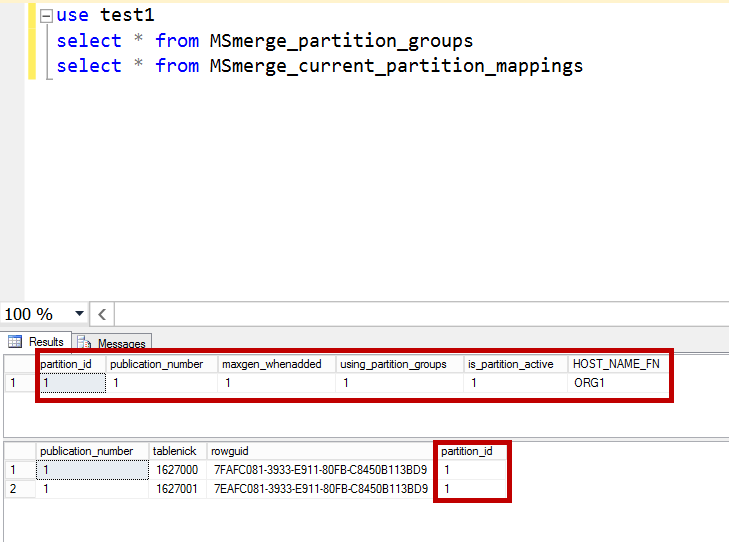Click MSmerge_current_partition_mappings in the query editor
The image size is (729, 542).
coord(395,66)
